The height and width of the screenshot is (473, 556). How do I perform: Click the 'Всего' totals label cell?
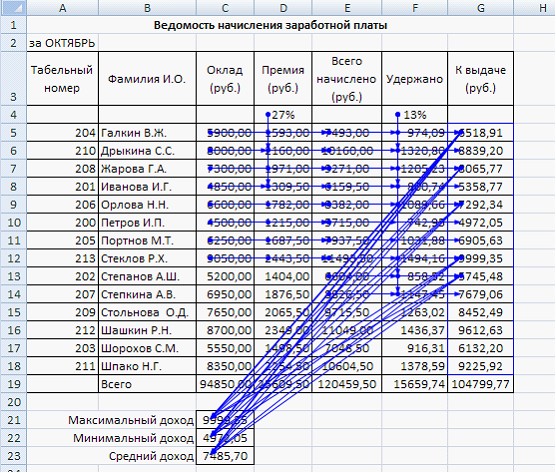147,384
